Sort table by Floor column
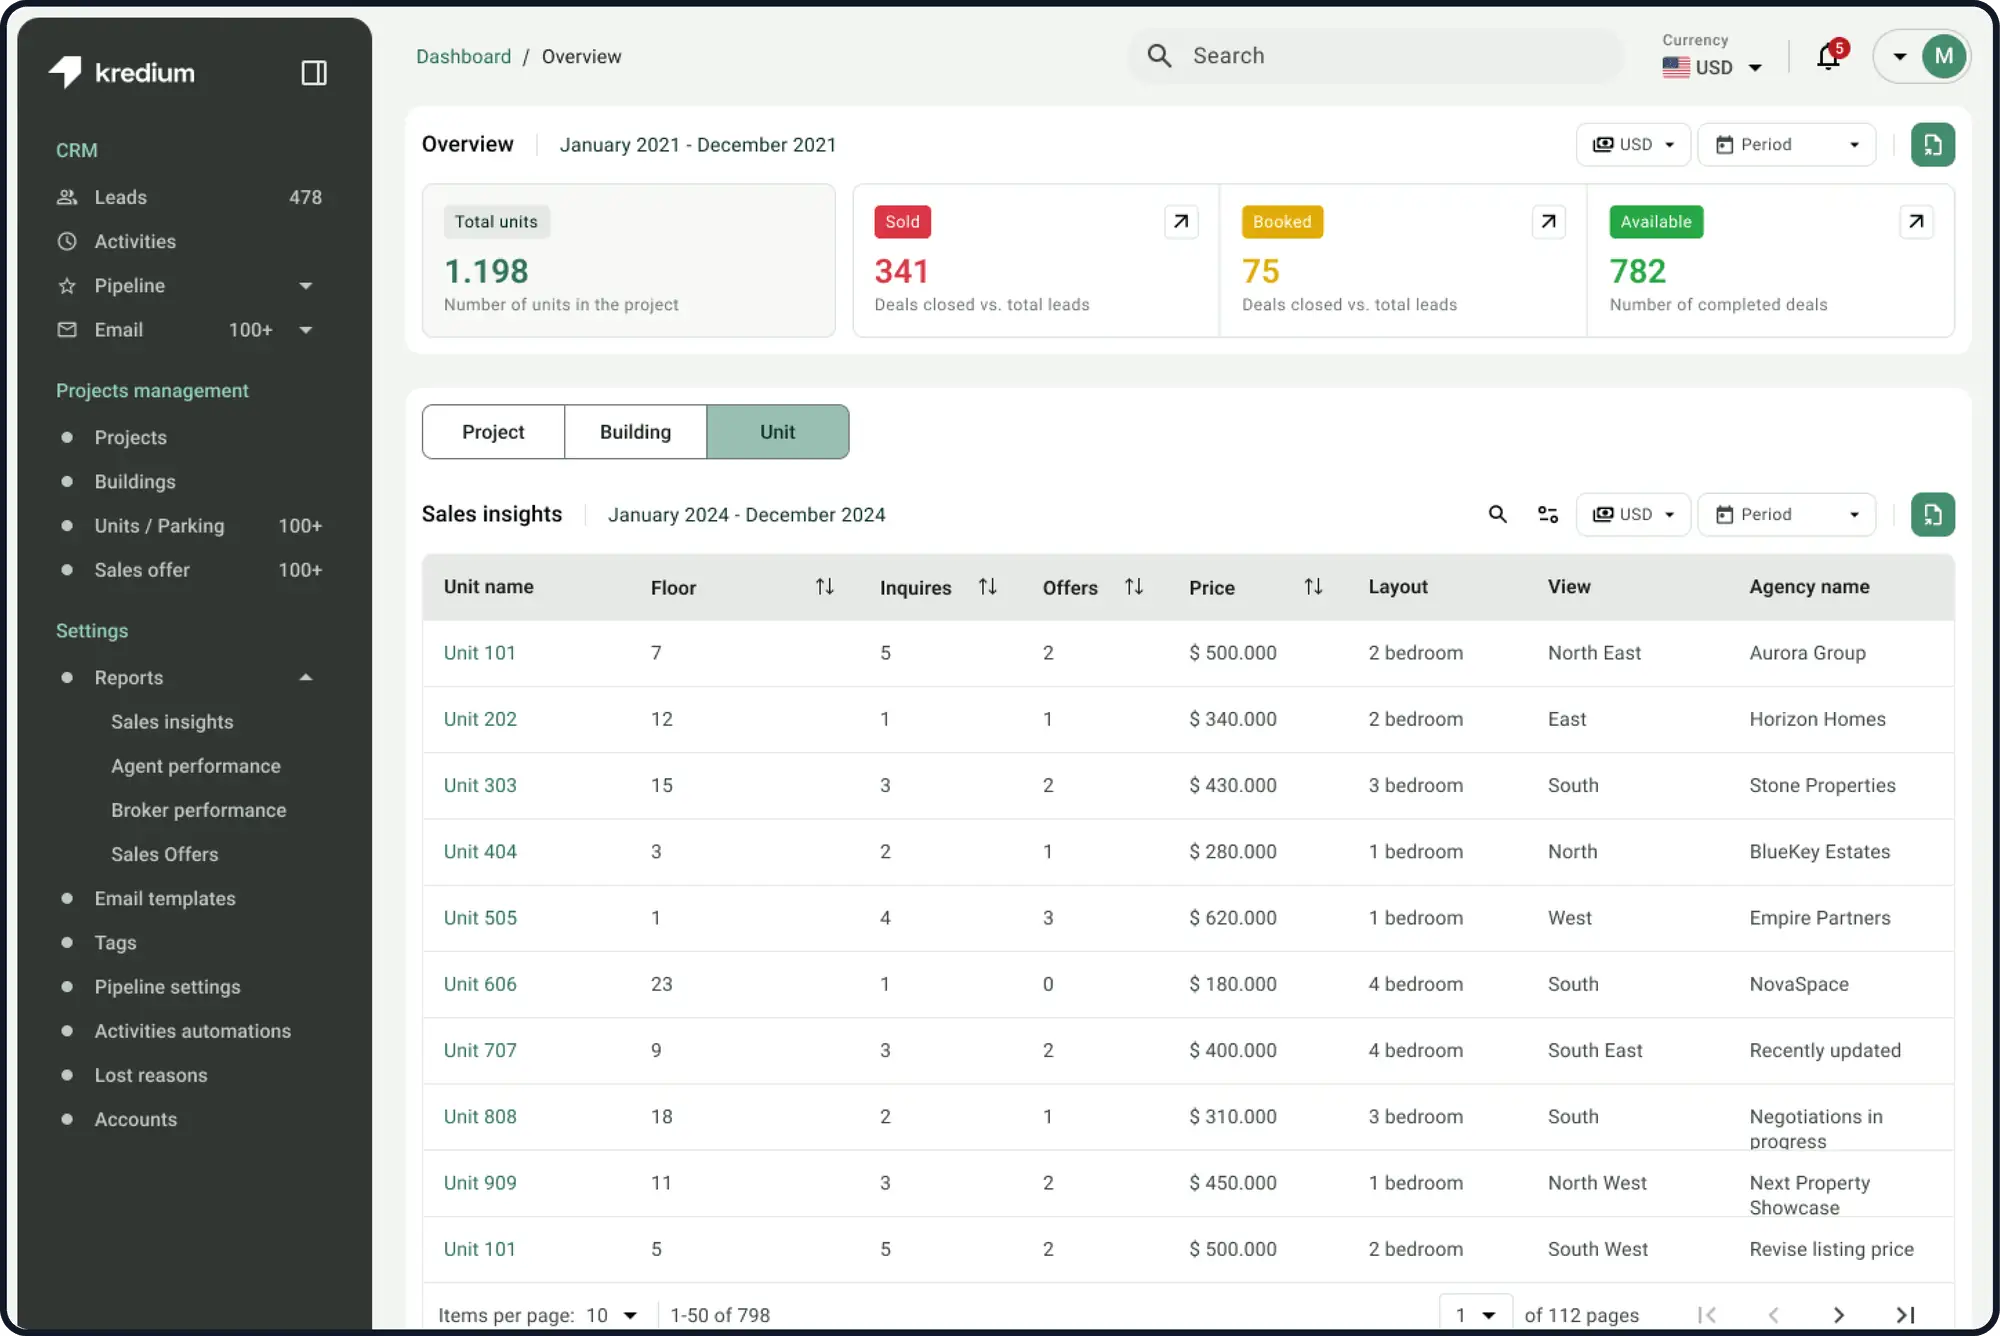This screenshot has height=1336, width=2000. point(824,587)
